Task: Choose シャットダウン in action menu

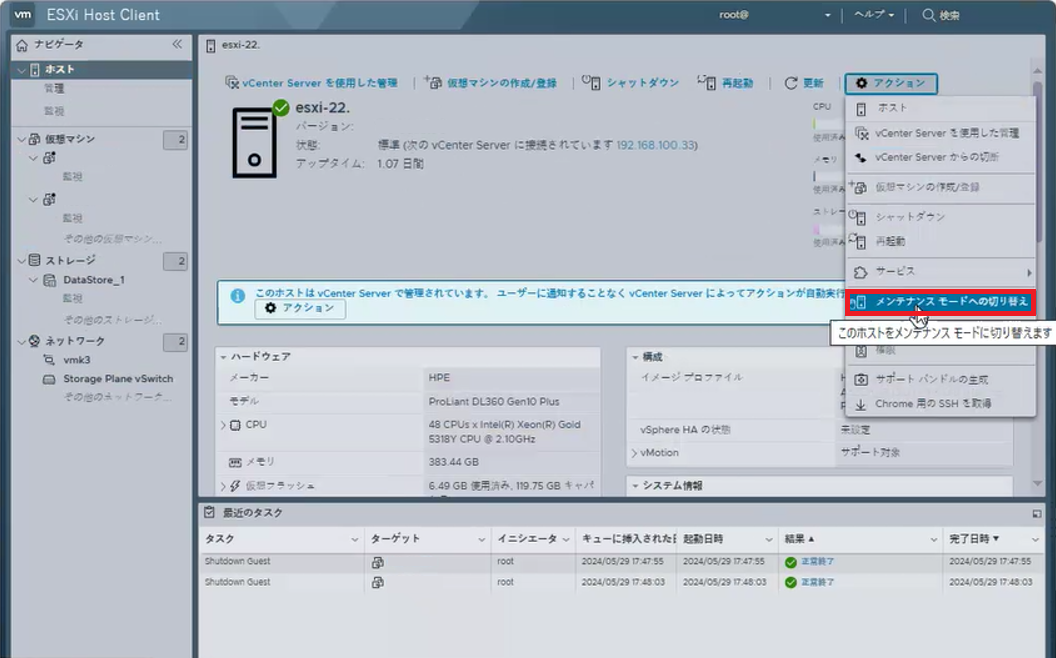Action: pyautogui.click(x=940, y=217)
